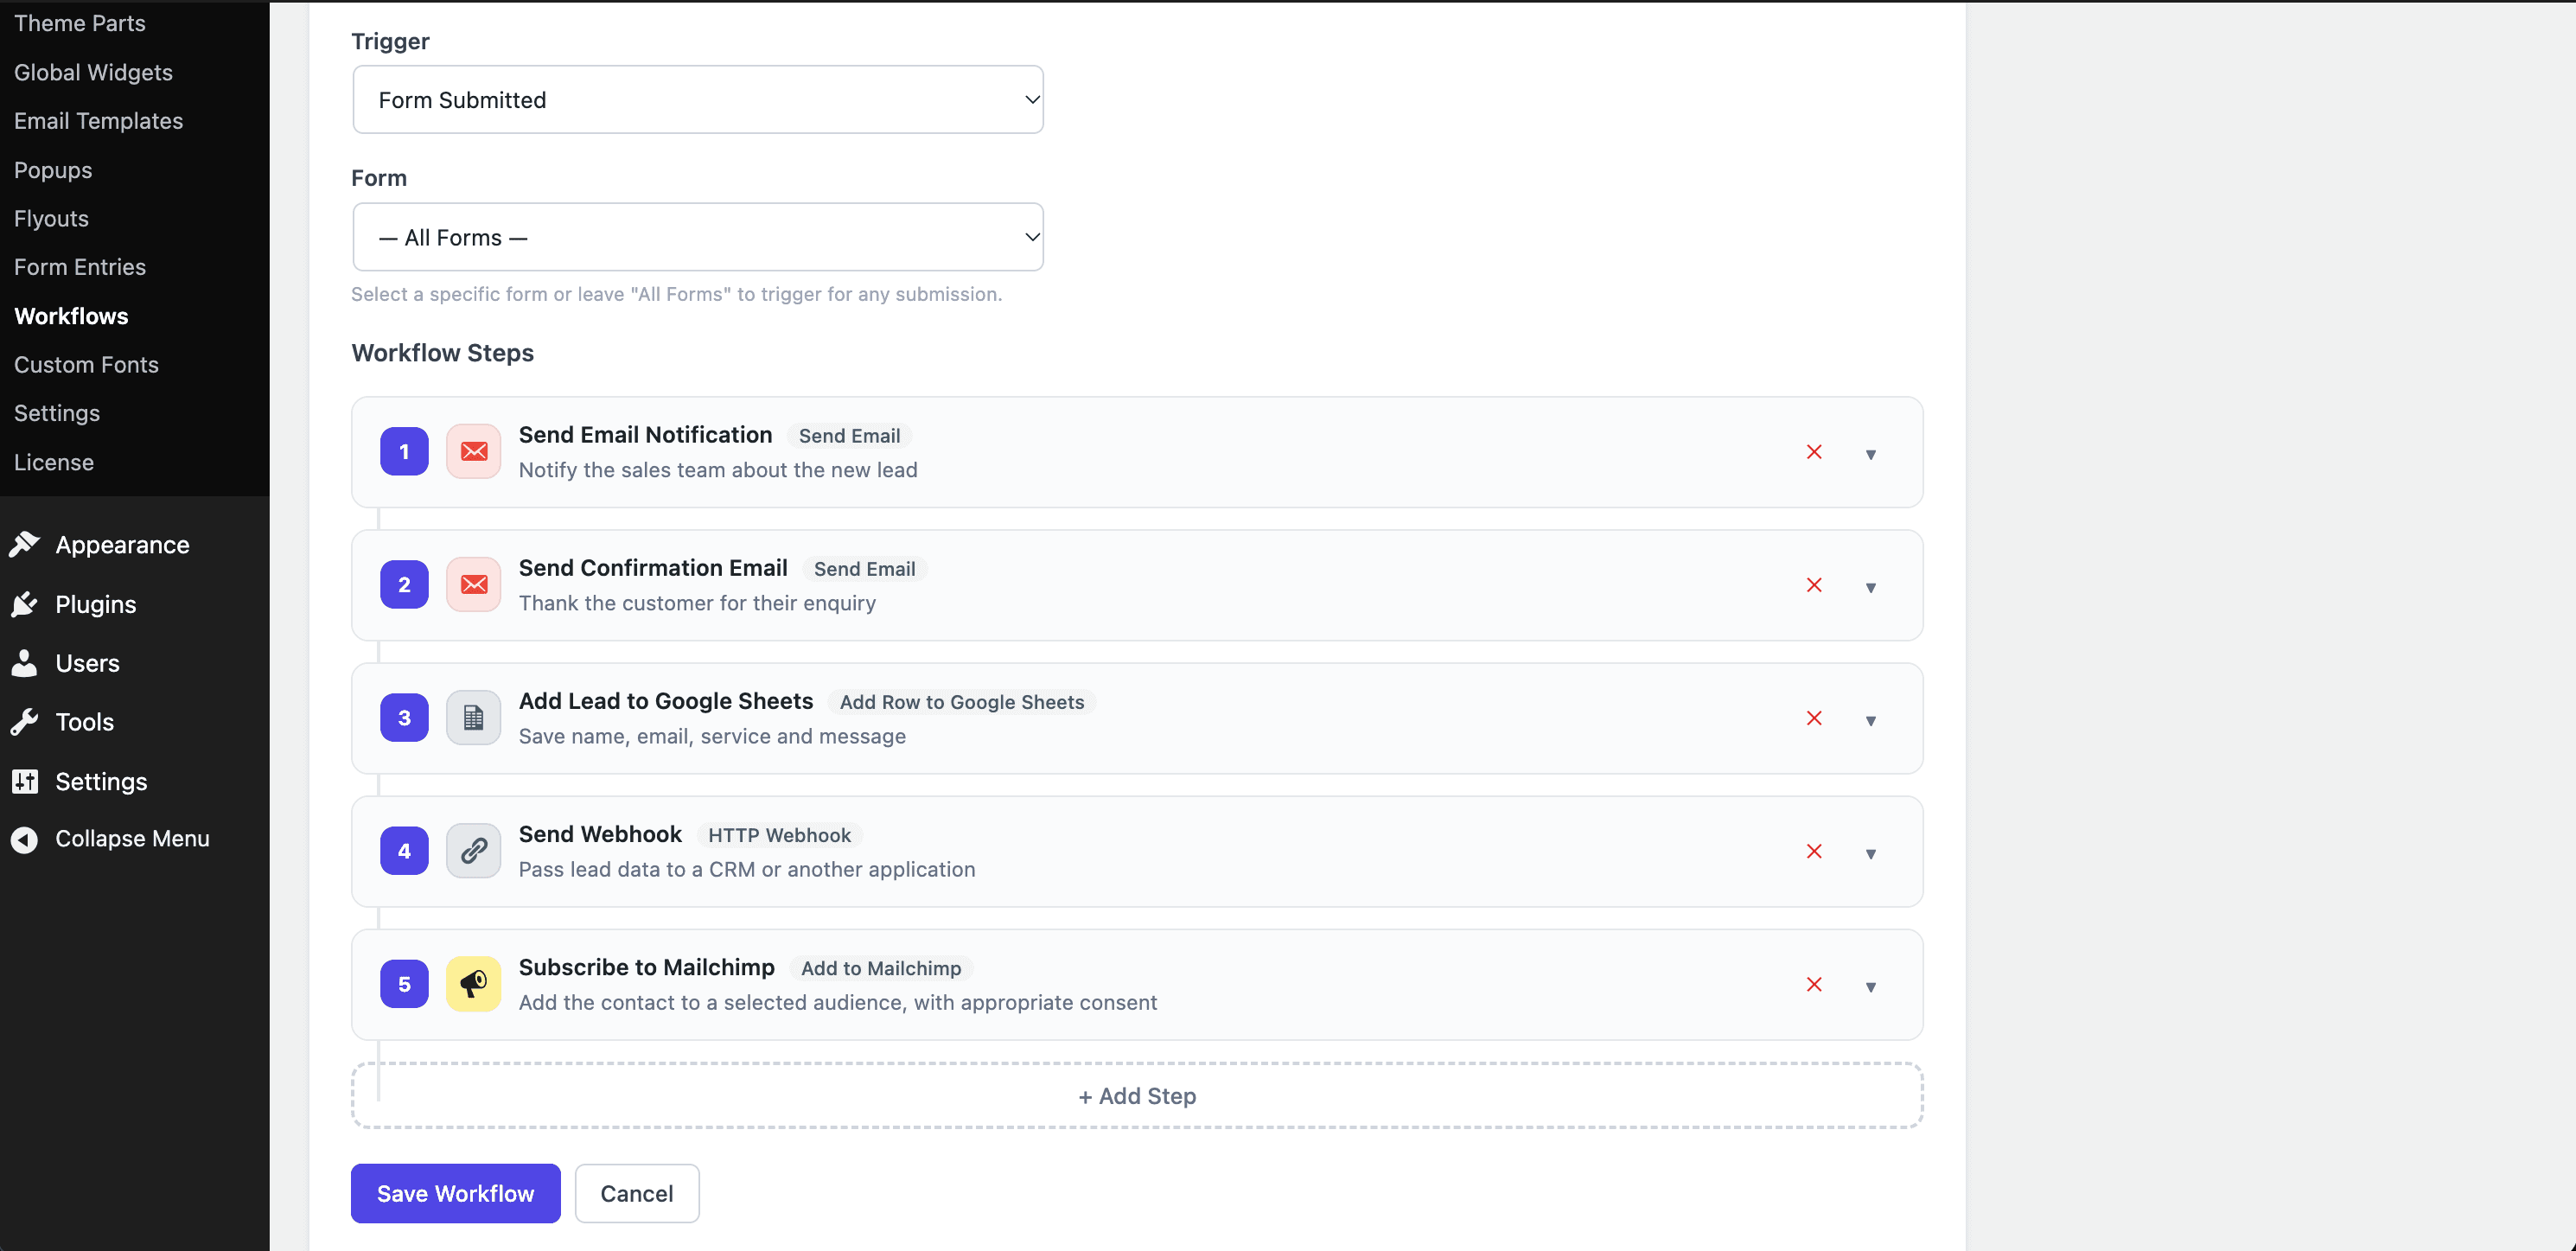Cancel workflow editing
This screenshot has height=1251, width=2576.
coord(637,1193)
